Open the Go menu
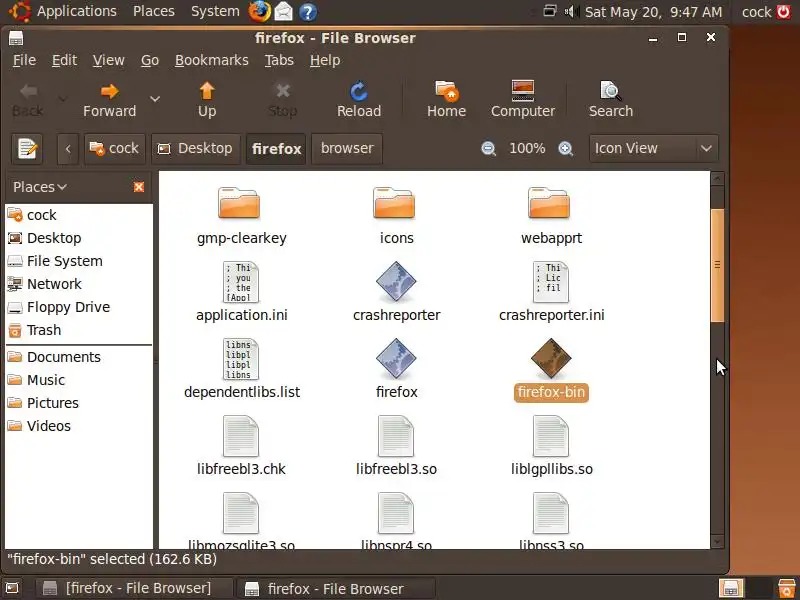 click(x=150, y=60)
